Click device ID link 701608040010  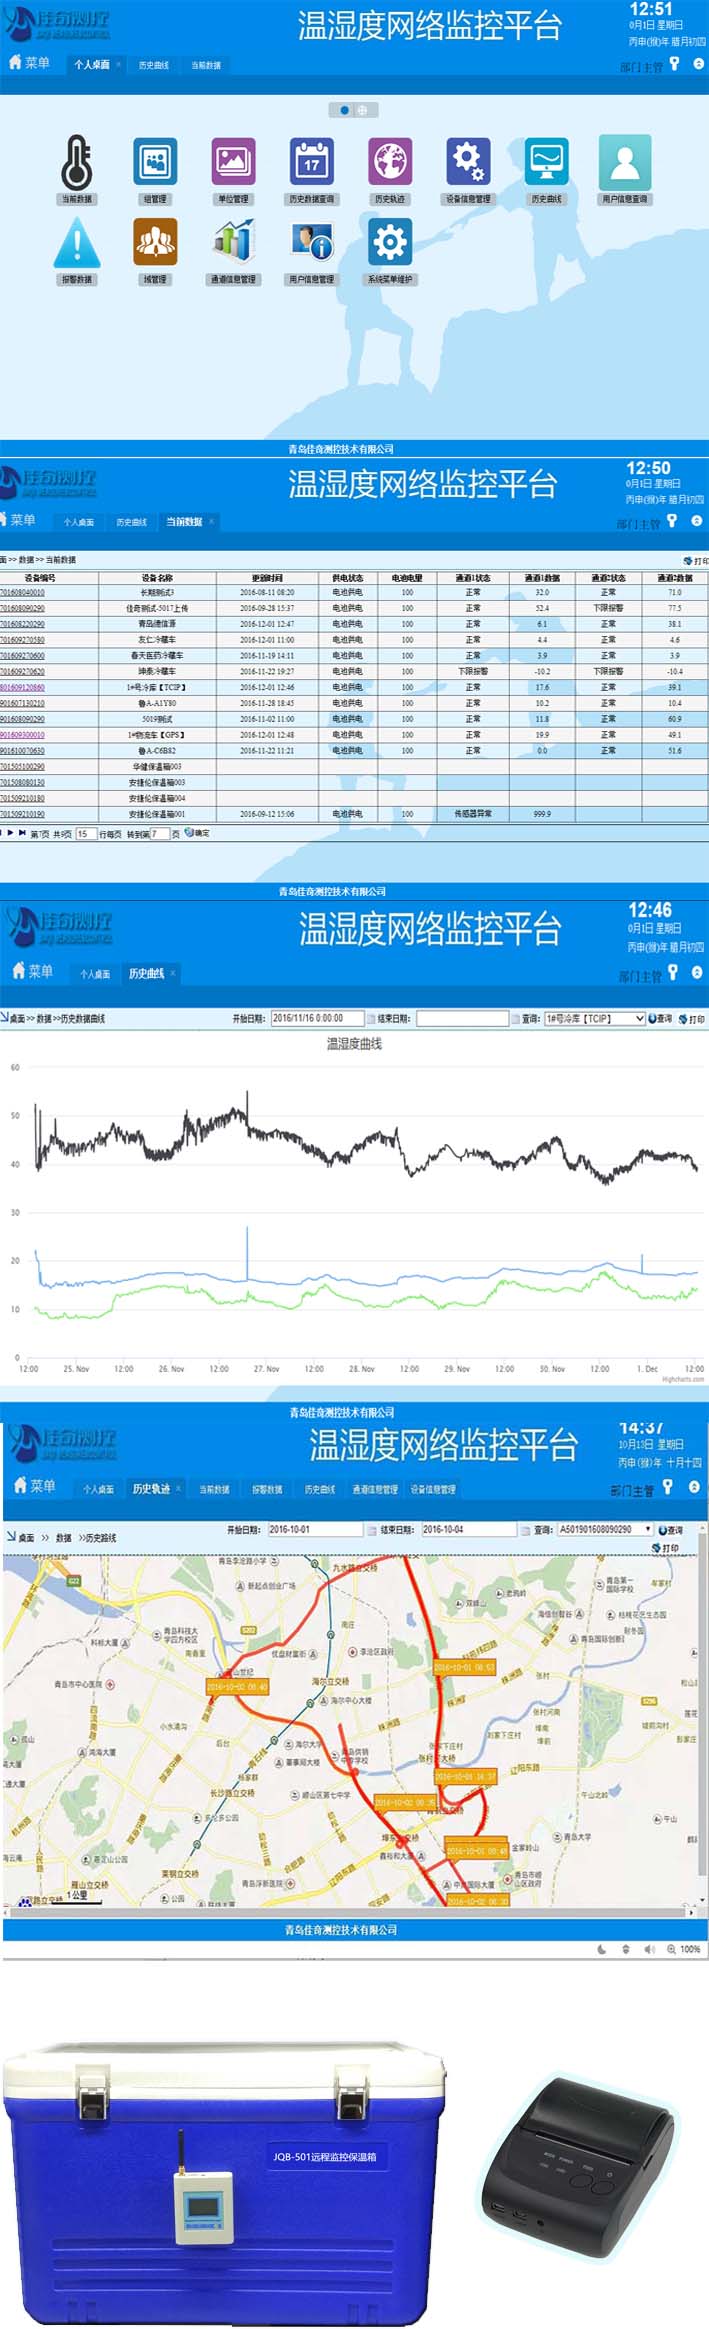(22, 592)
